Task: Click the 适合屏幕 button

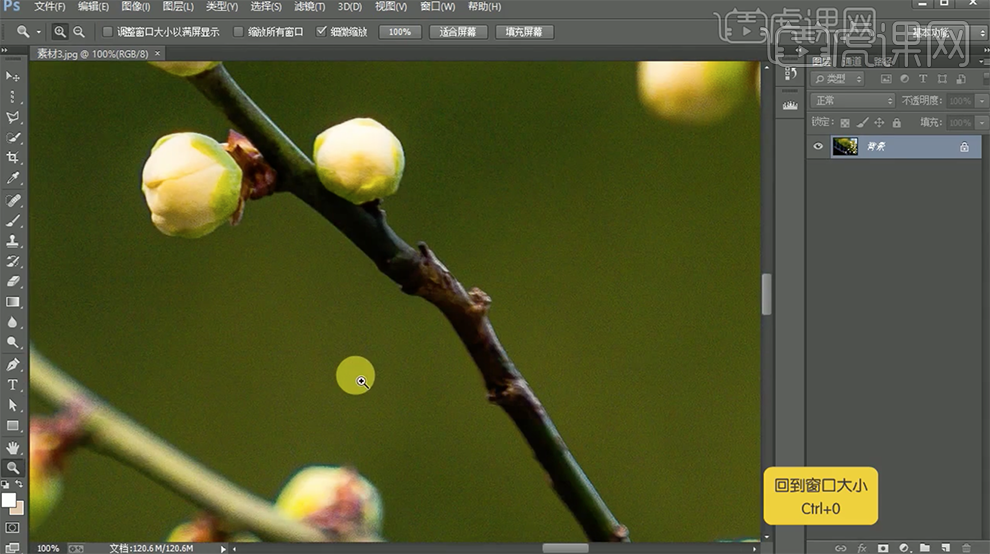Action: pos(458,32)
